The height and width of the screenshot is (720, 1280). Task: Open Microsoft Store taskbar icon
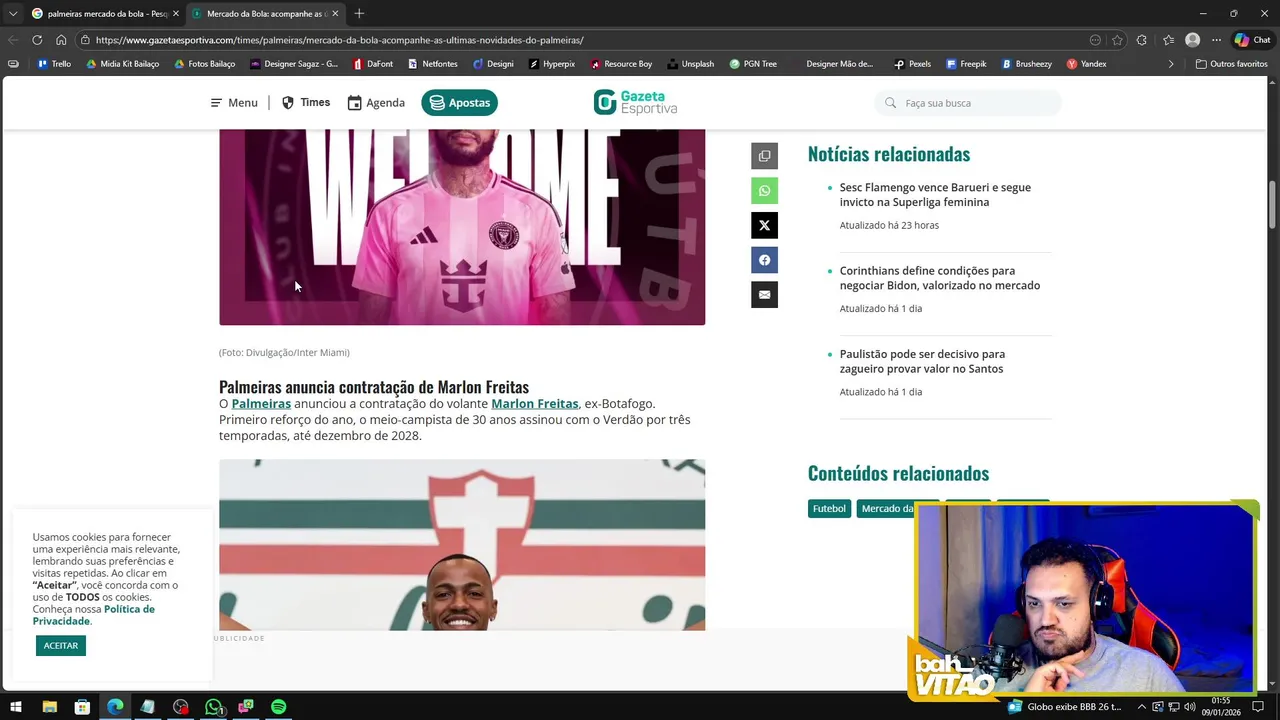click(x=82, y=707)
